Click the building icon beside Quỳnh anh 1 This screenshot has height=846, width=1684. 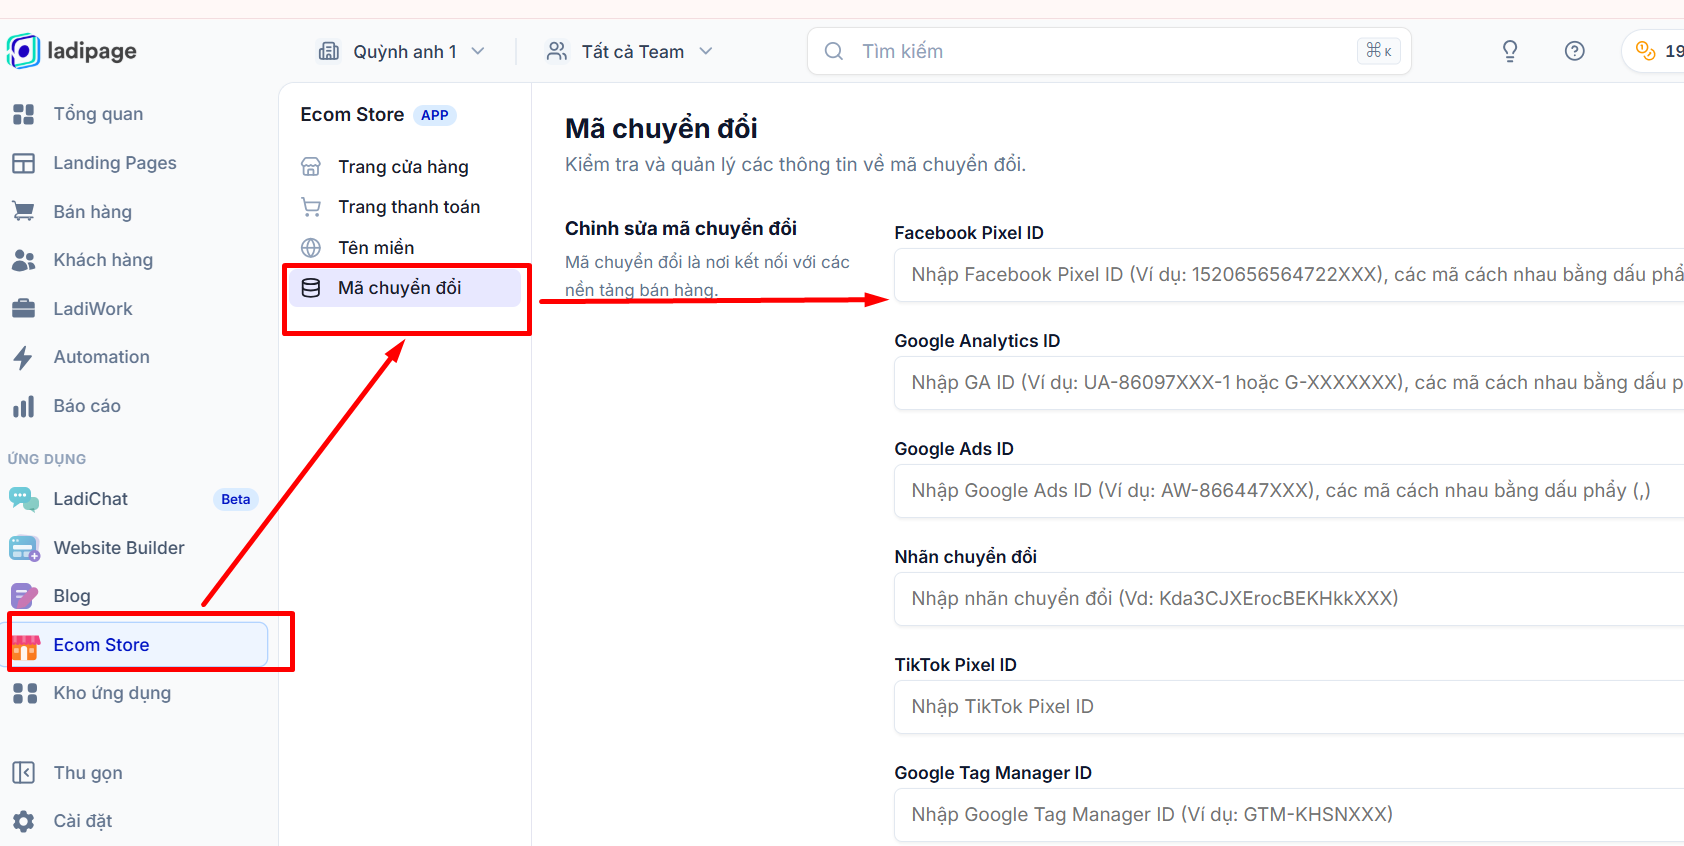(329, 51)
